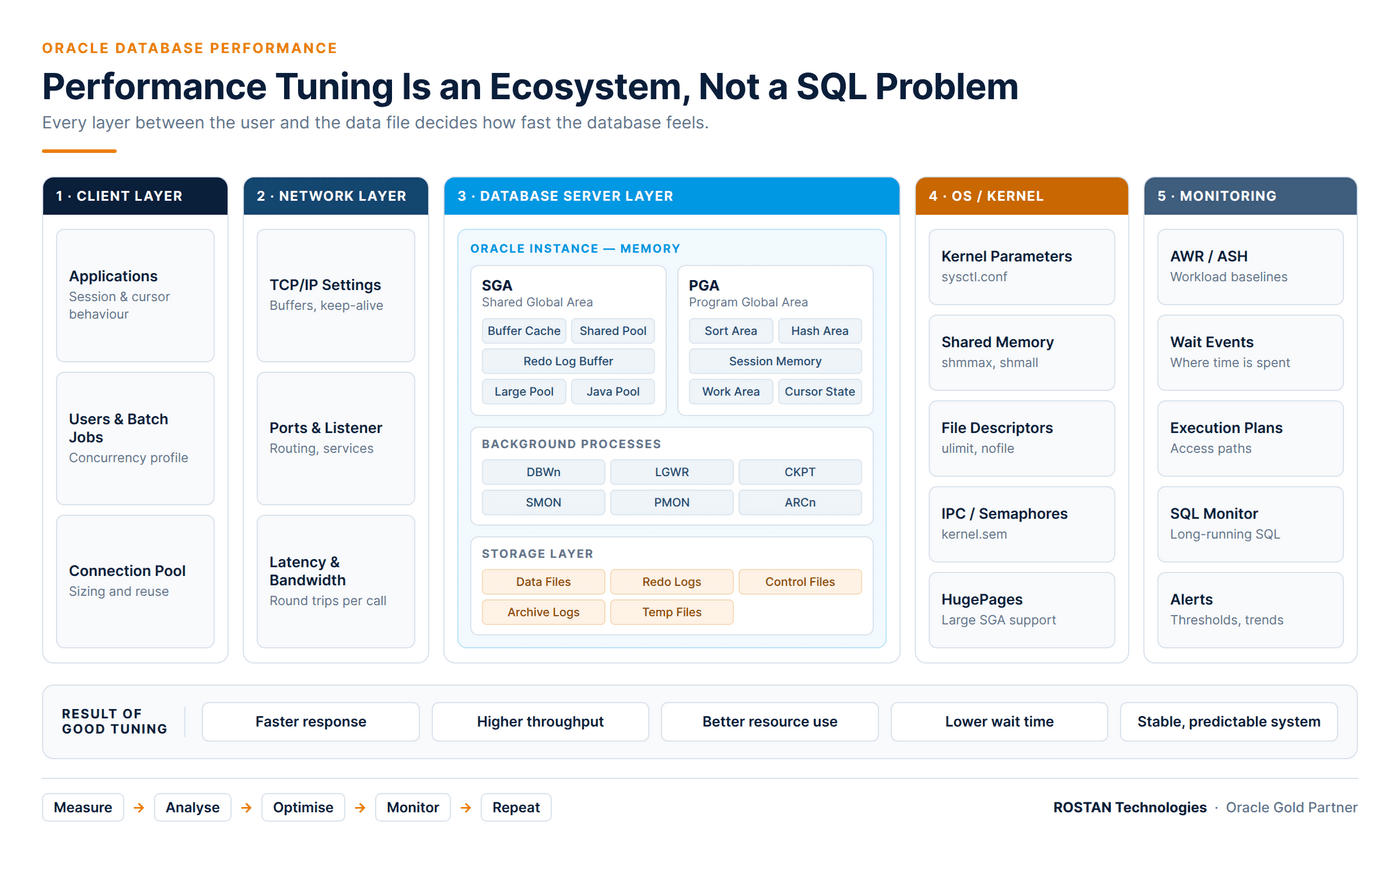Click the Faster response result box

click(311, 722)
